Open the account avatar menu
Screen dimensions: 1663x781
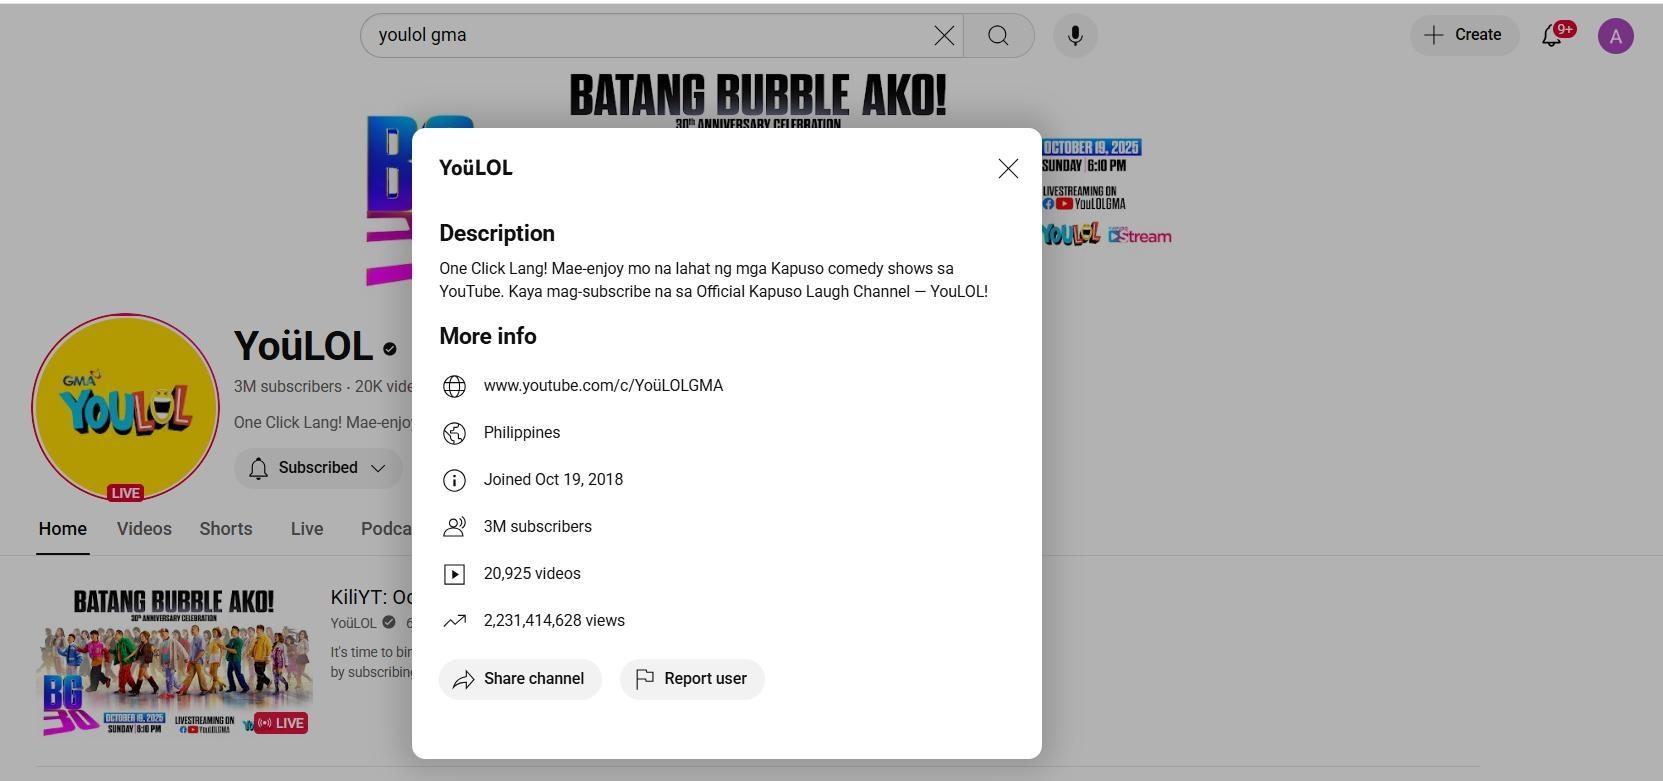[1615, 36]
